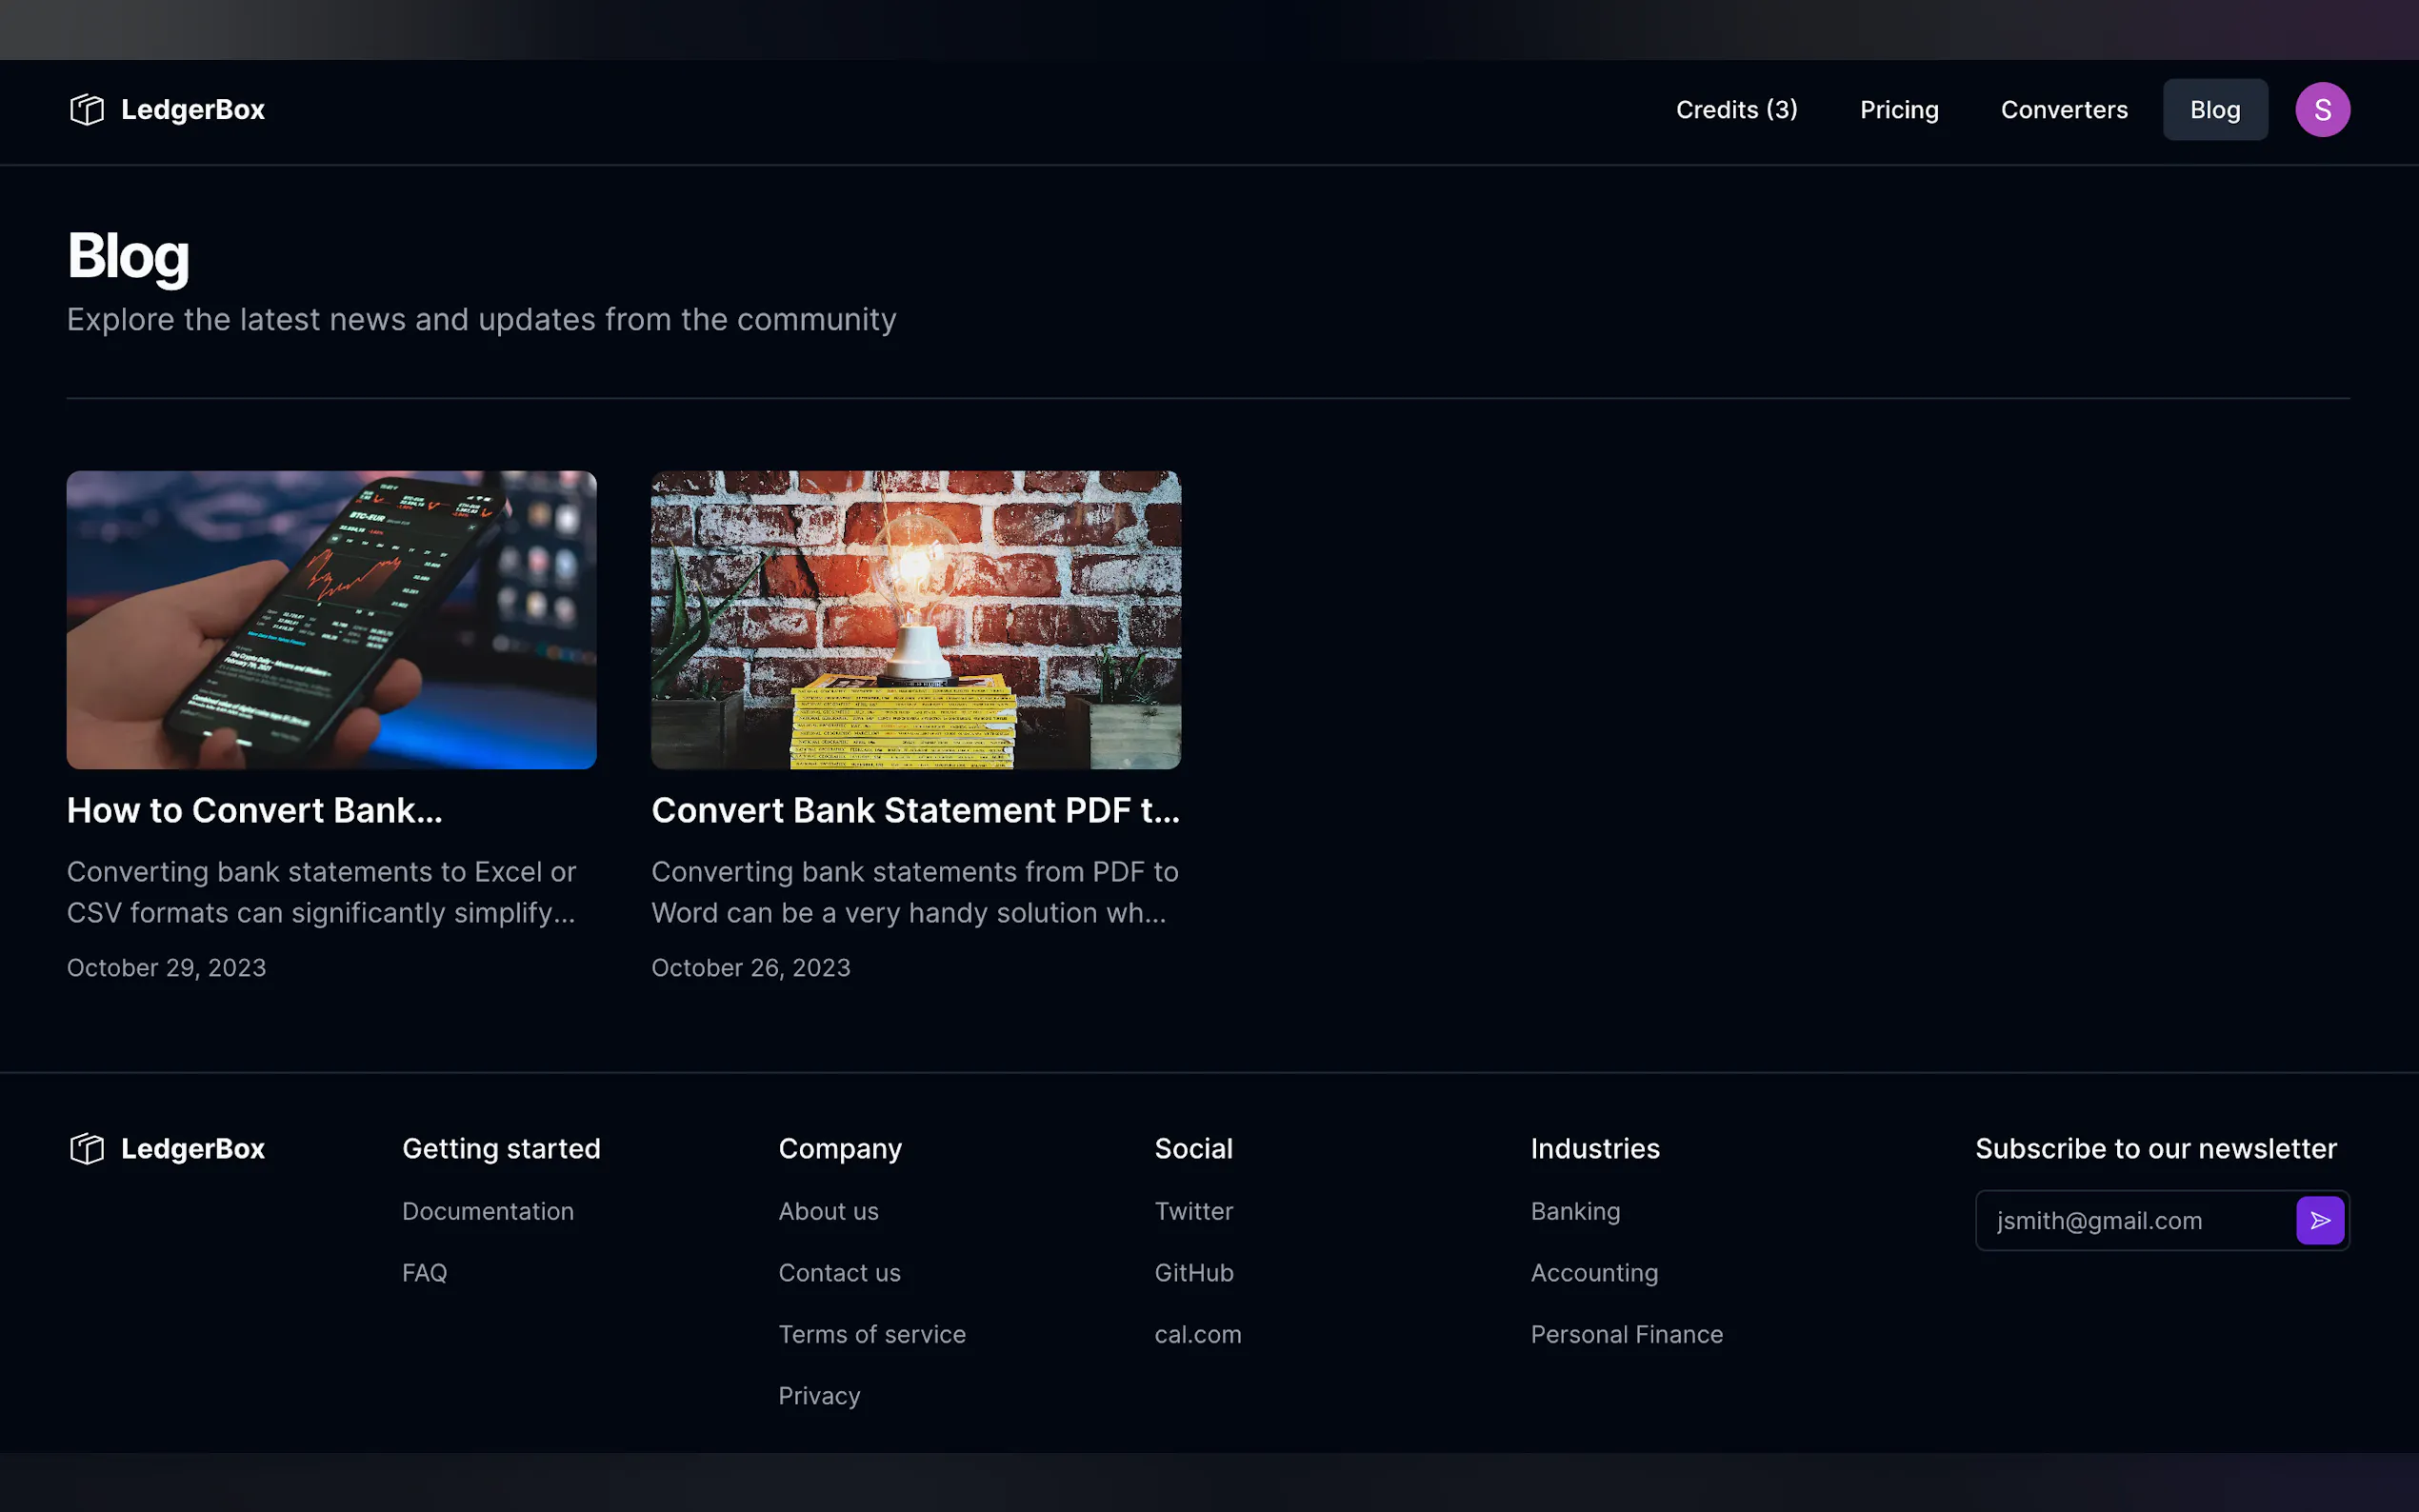Open the Personal Finance industry link
This screenshot has width=2419, height=1512.
[1626, 1334]
